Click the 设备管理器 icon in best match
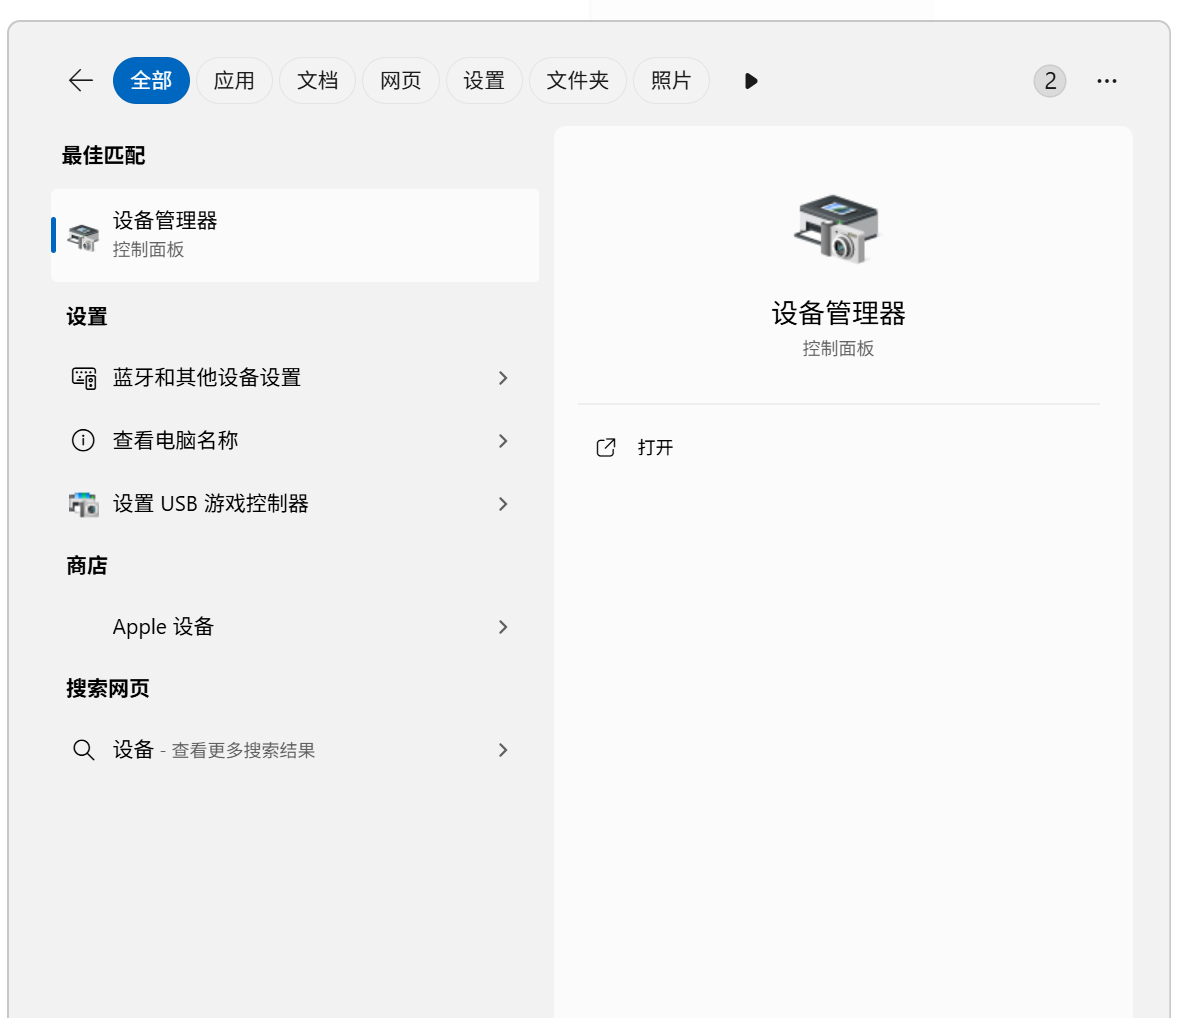Image resolution: width=1177 pixels, height=1018 pixels. pos(83,236)
